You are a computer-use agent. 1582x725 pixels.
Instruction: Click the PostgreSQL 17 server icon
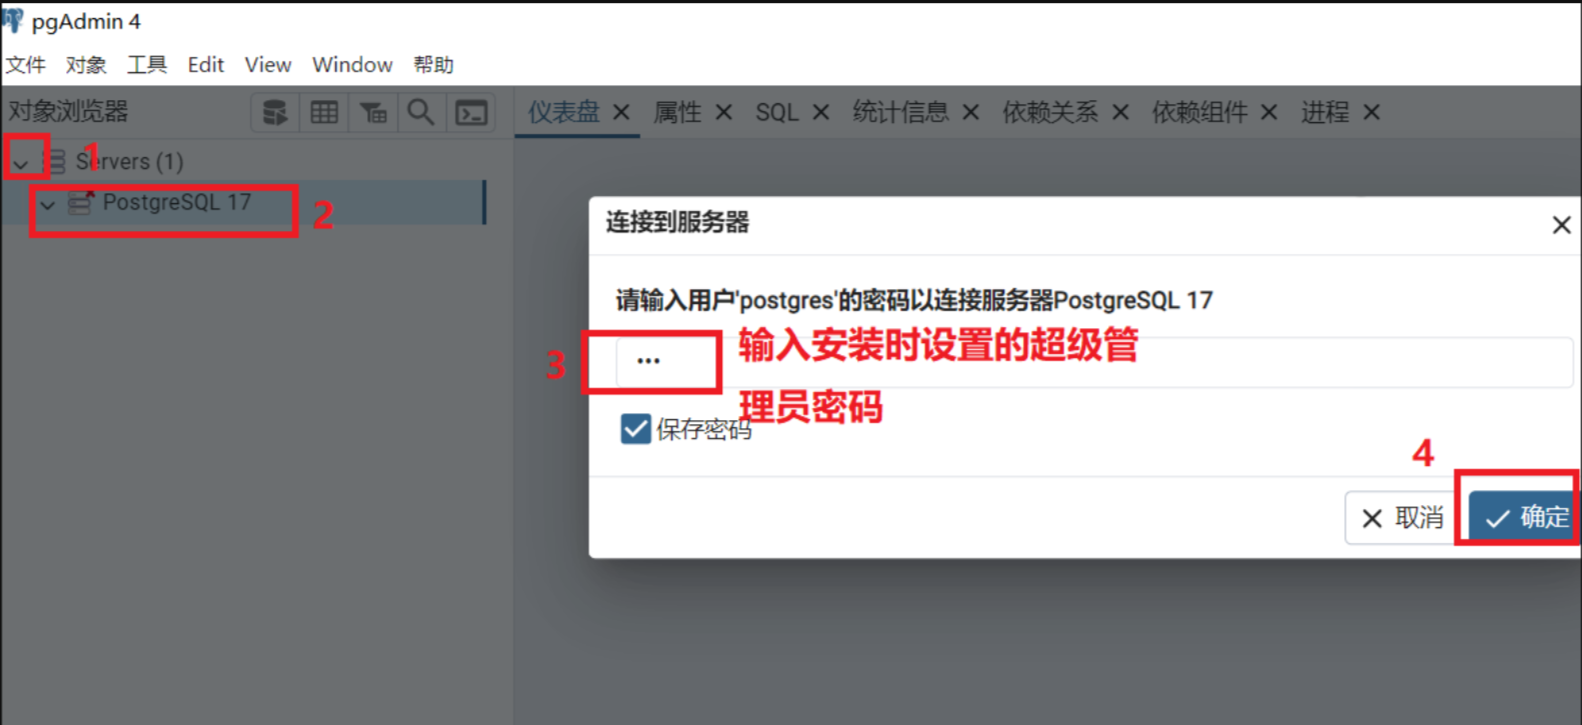tap(81, 202)
